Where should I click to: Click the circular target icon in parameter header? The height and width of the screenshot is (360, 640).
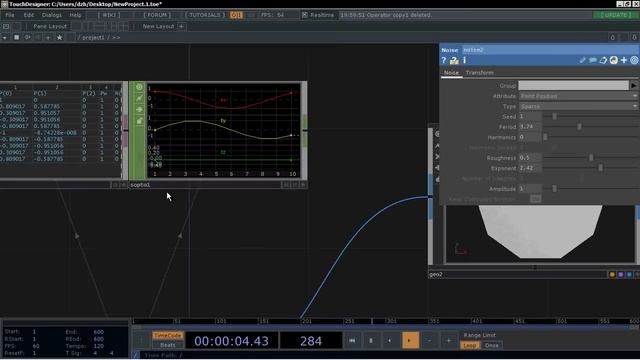point(634,60)
